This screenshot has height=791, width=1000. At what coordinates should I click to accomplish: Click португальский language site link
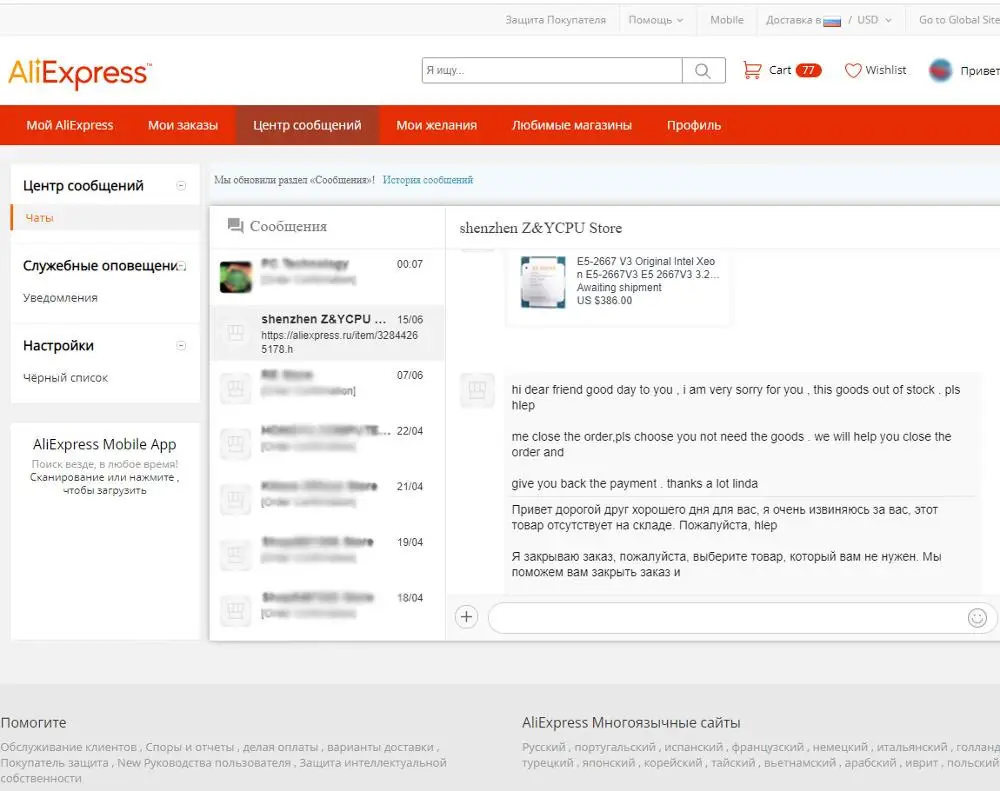[615, 747]
